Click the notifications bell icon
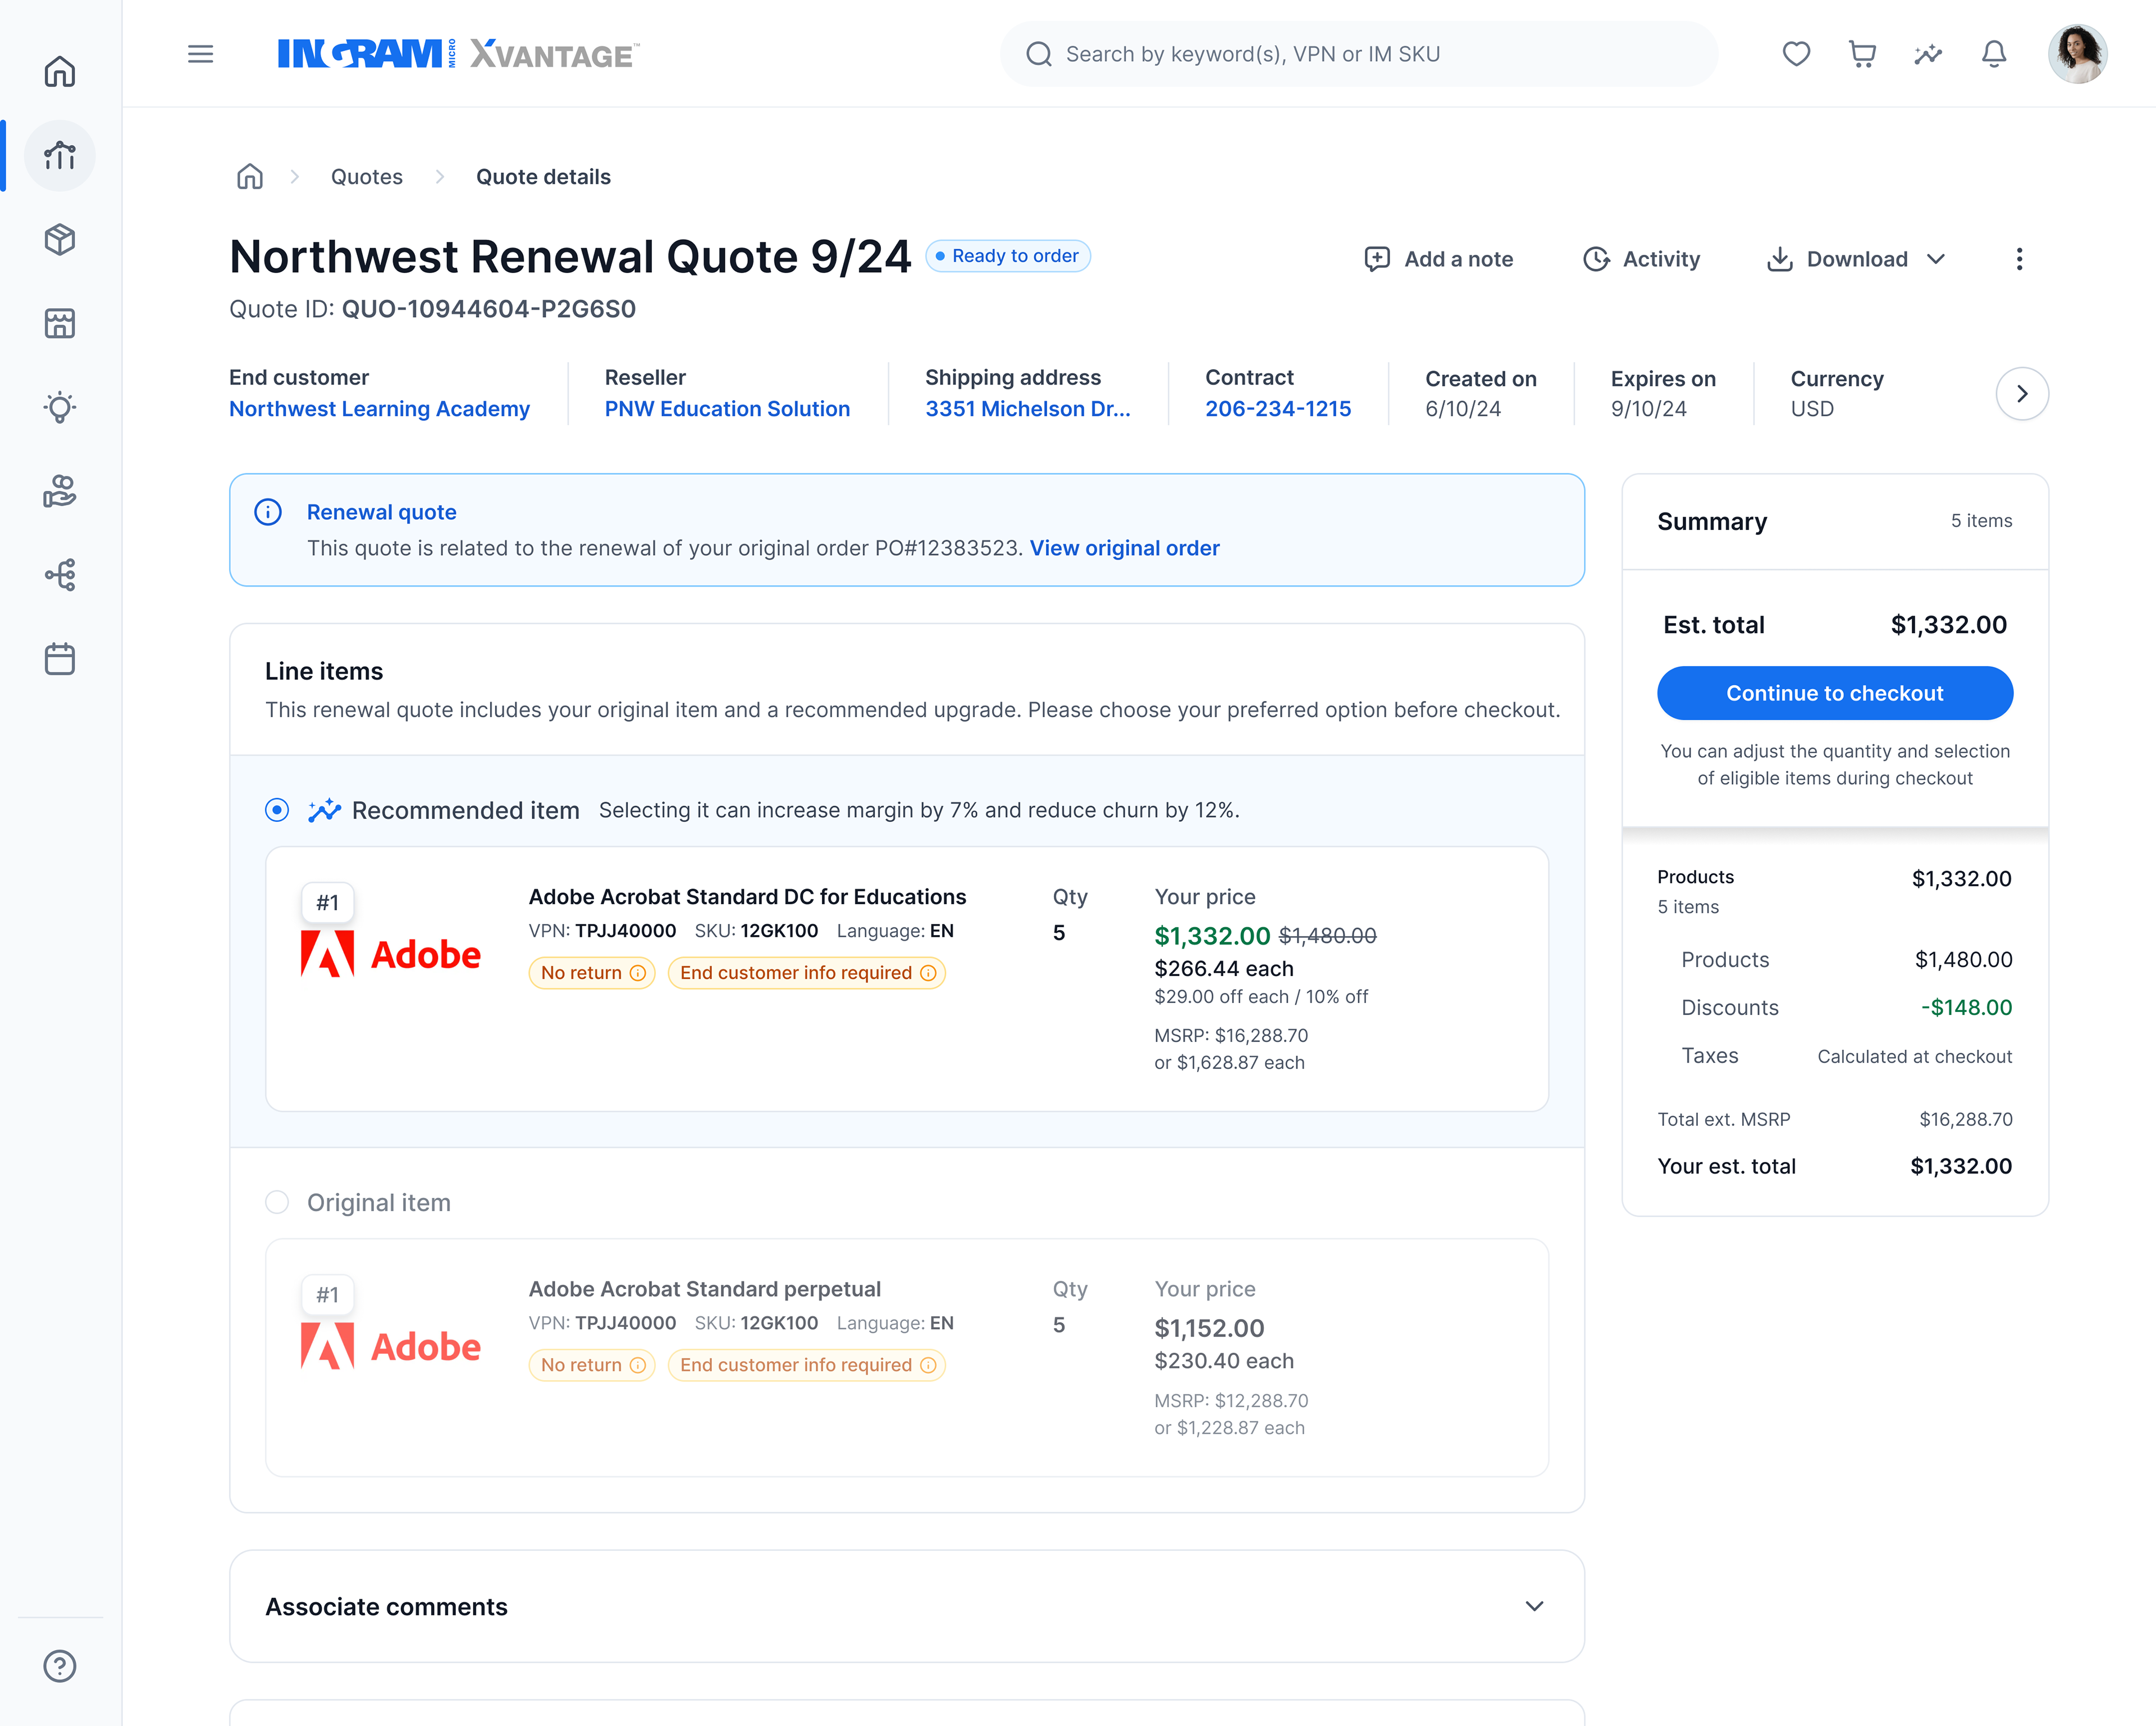This screenshot has width=2156, height=1726. (1994, 54)
